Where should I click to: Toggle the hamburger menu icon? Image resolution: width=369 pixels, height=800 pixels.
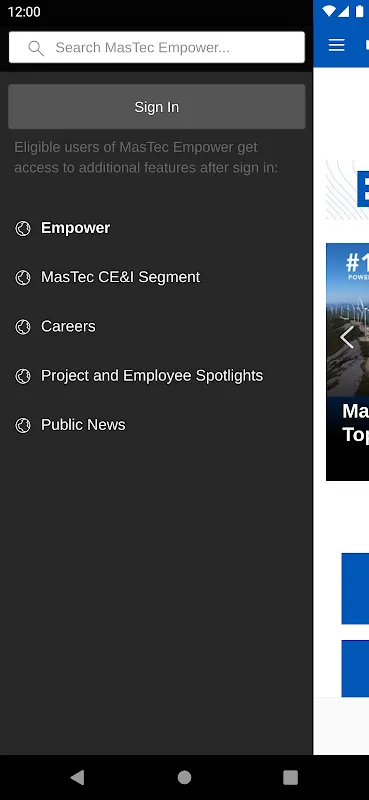pos(336,45)
